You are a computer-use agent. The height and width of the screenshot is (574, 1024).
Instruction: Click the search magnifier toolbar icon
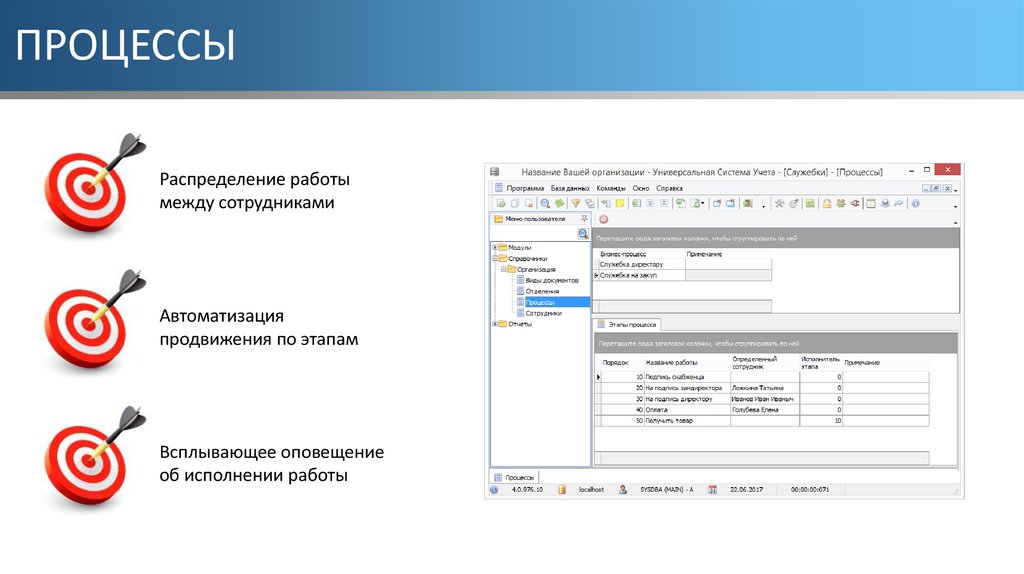coord(545,203)
